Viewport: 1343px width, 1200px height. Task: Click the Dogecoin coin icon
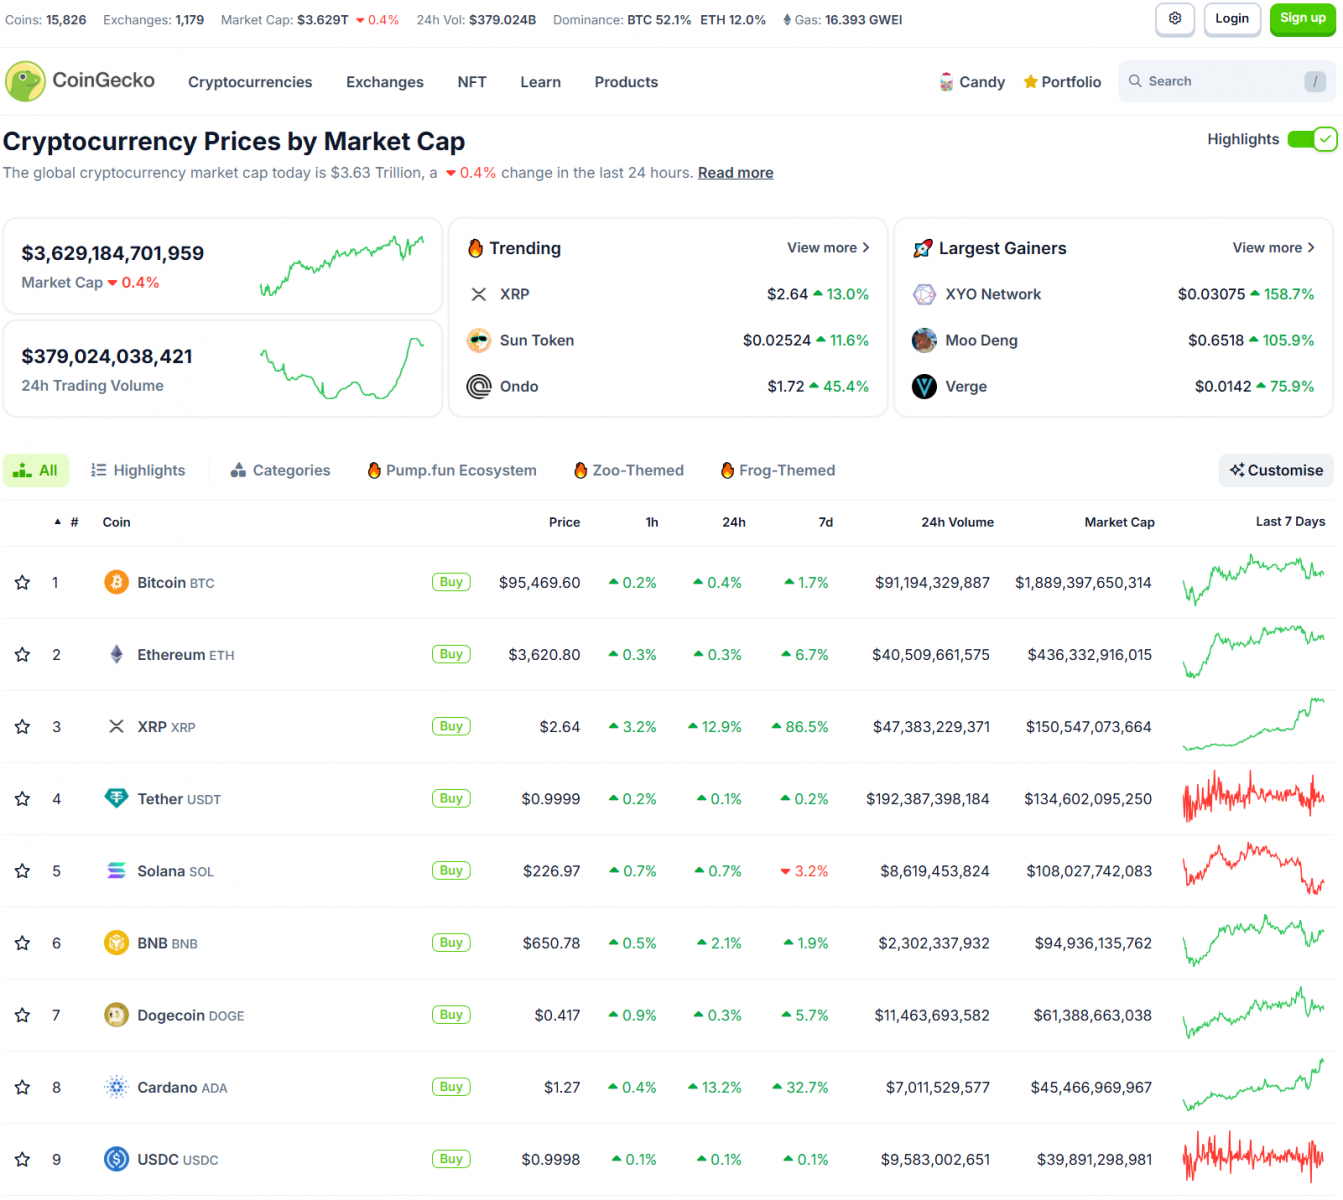(116, 1015)
